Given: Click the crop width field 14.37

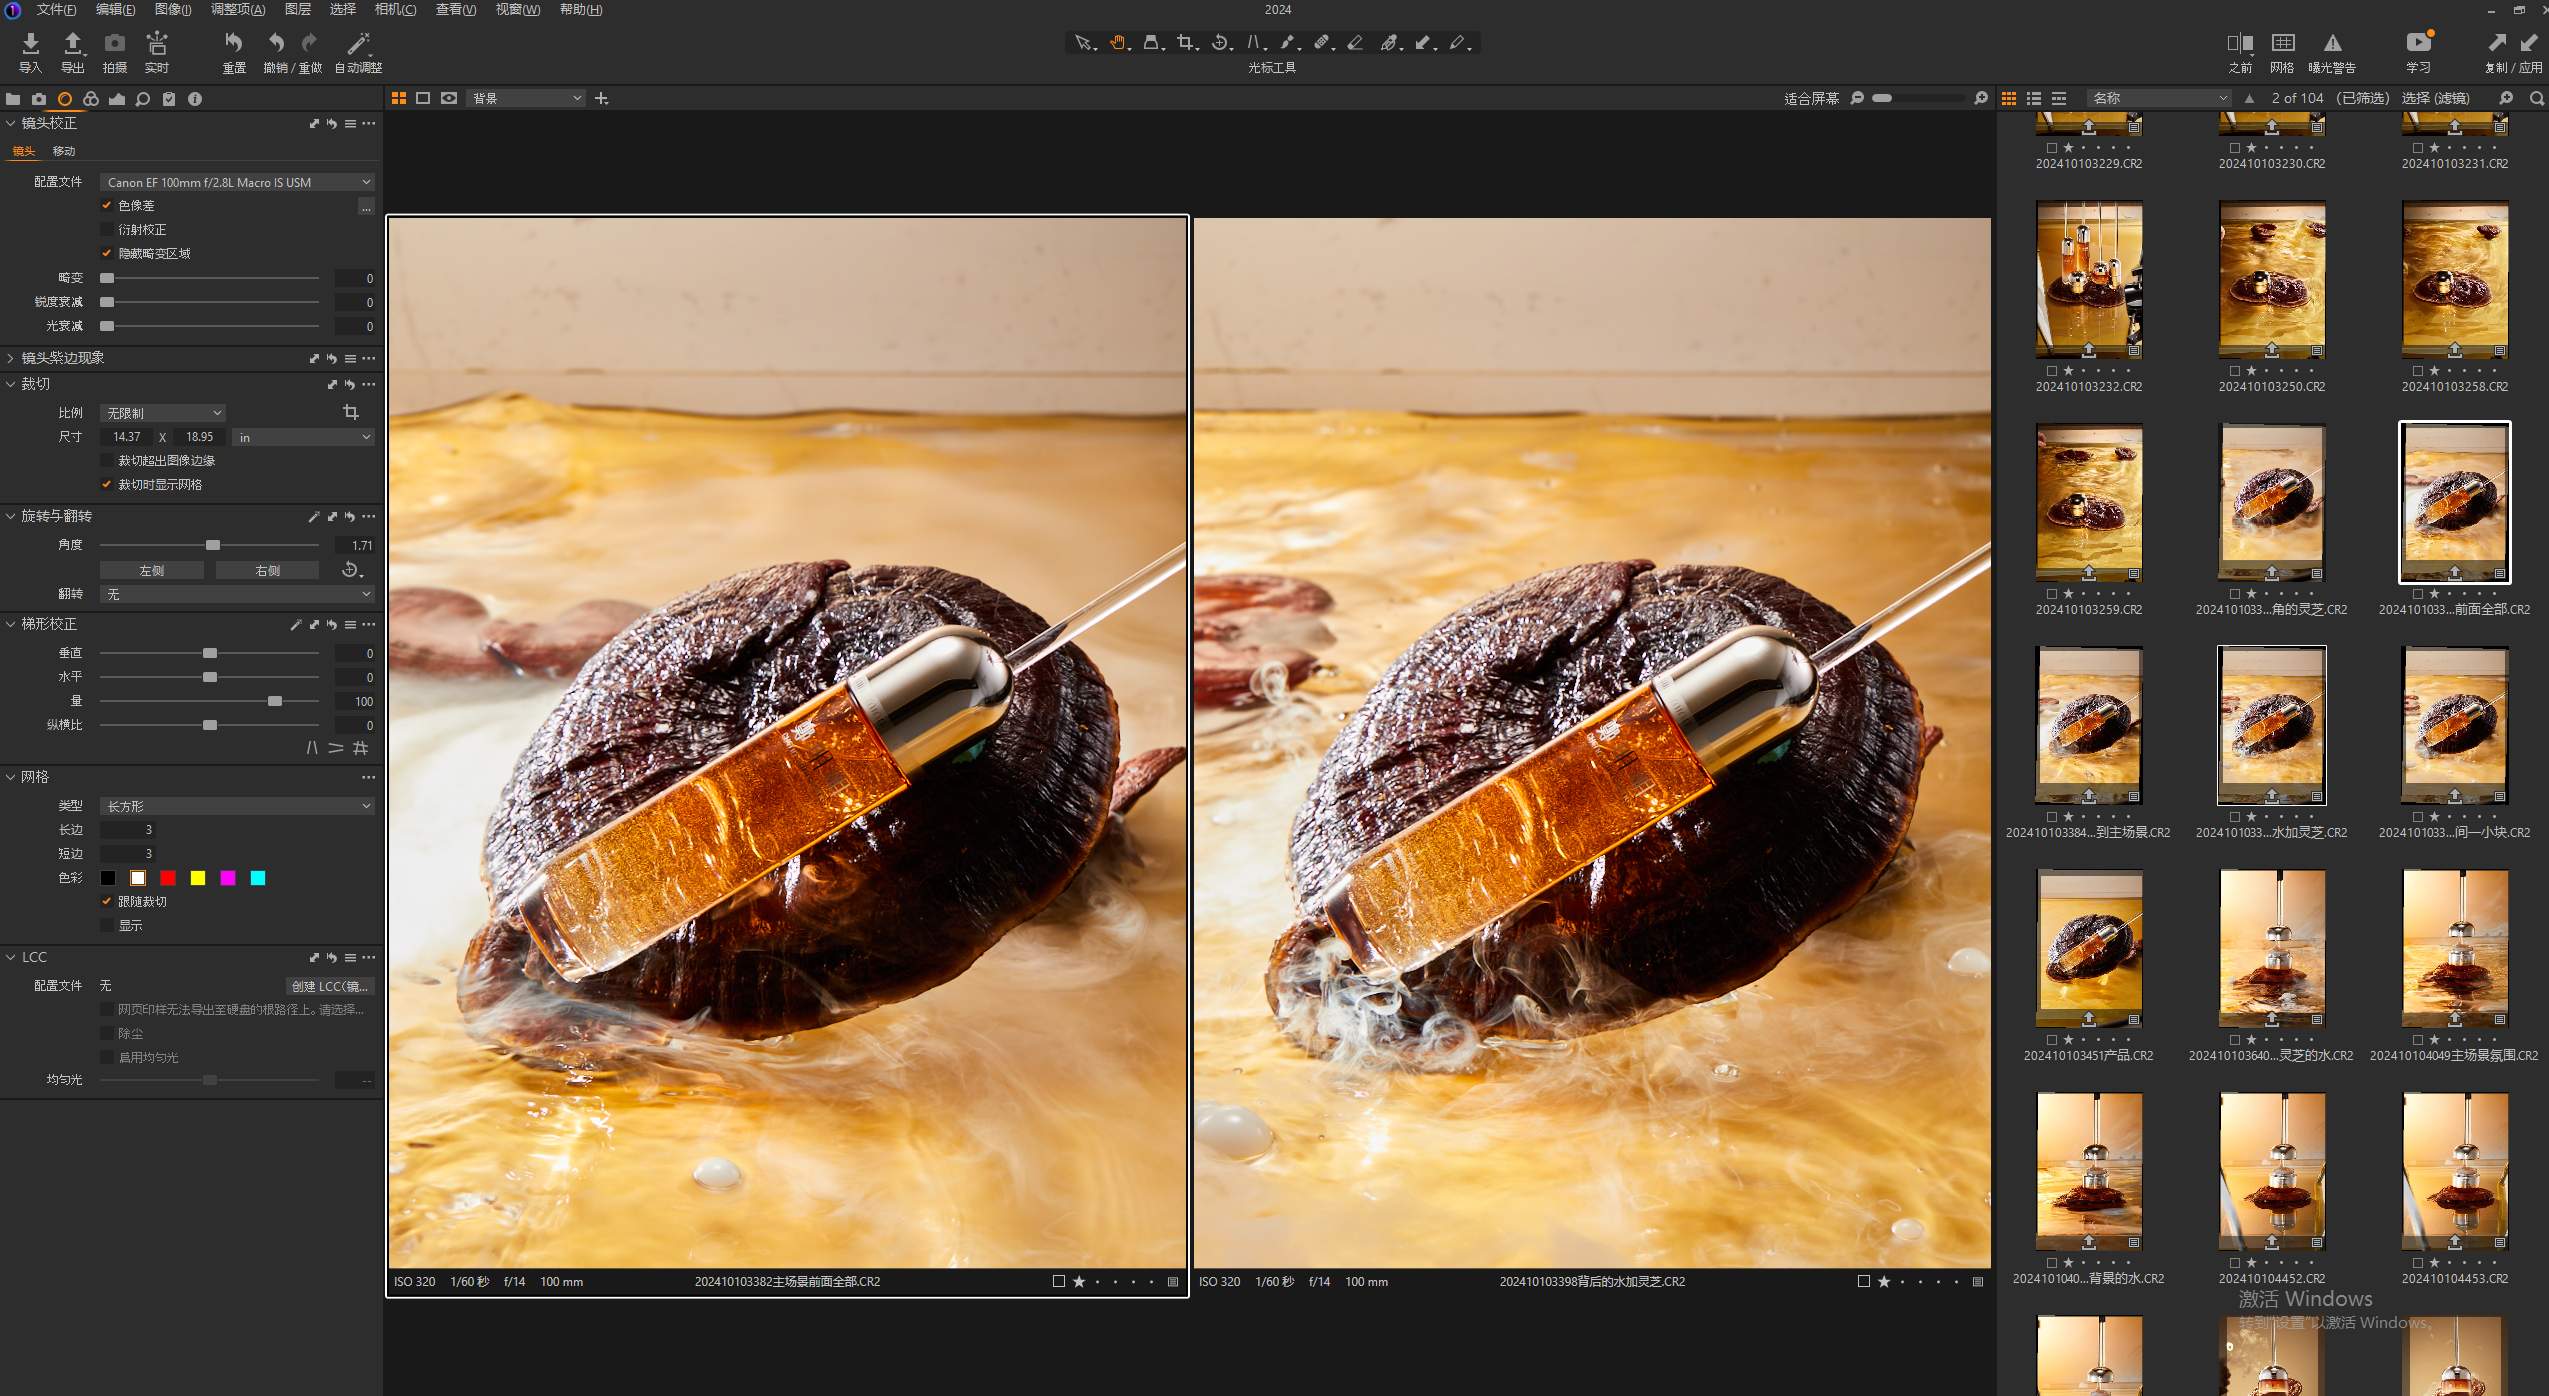Looking at the screenshot, I should (x=126, y=437).
